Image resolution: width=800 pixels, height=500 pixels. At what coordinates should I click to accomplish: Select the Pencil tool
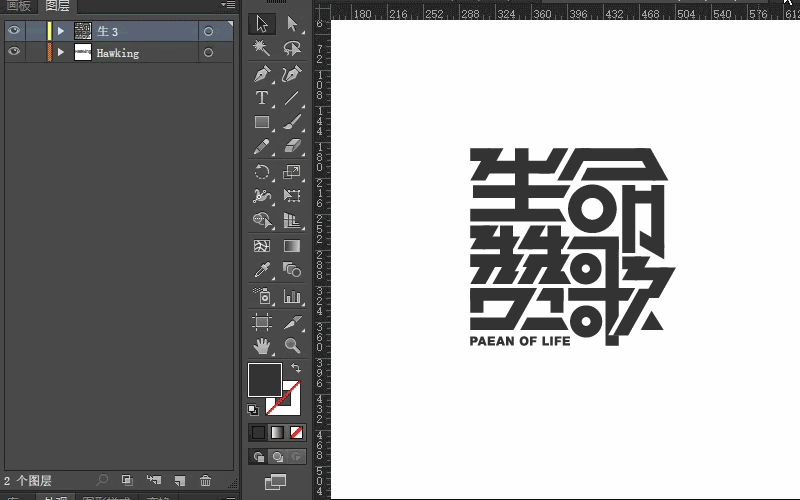click(262, 147)
